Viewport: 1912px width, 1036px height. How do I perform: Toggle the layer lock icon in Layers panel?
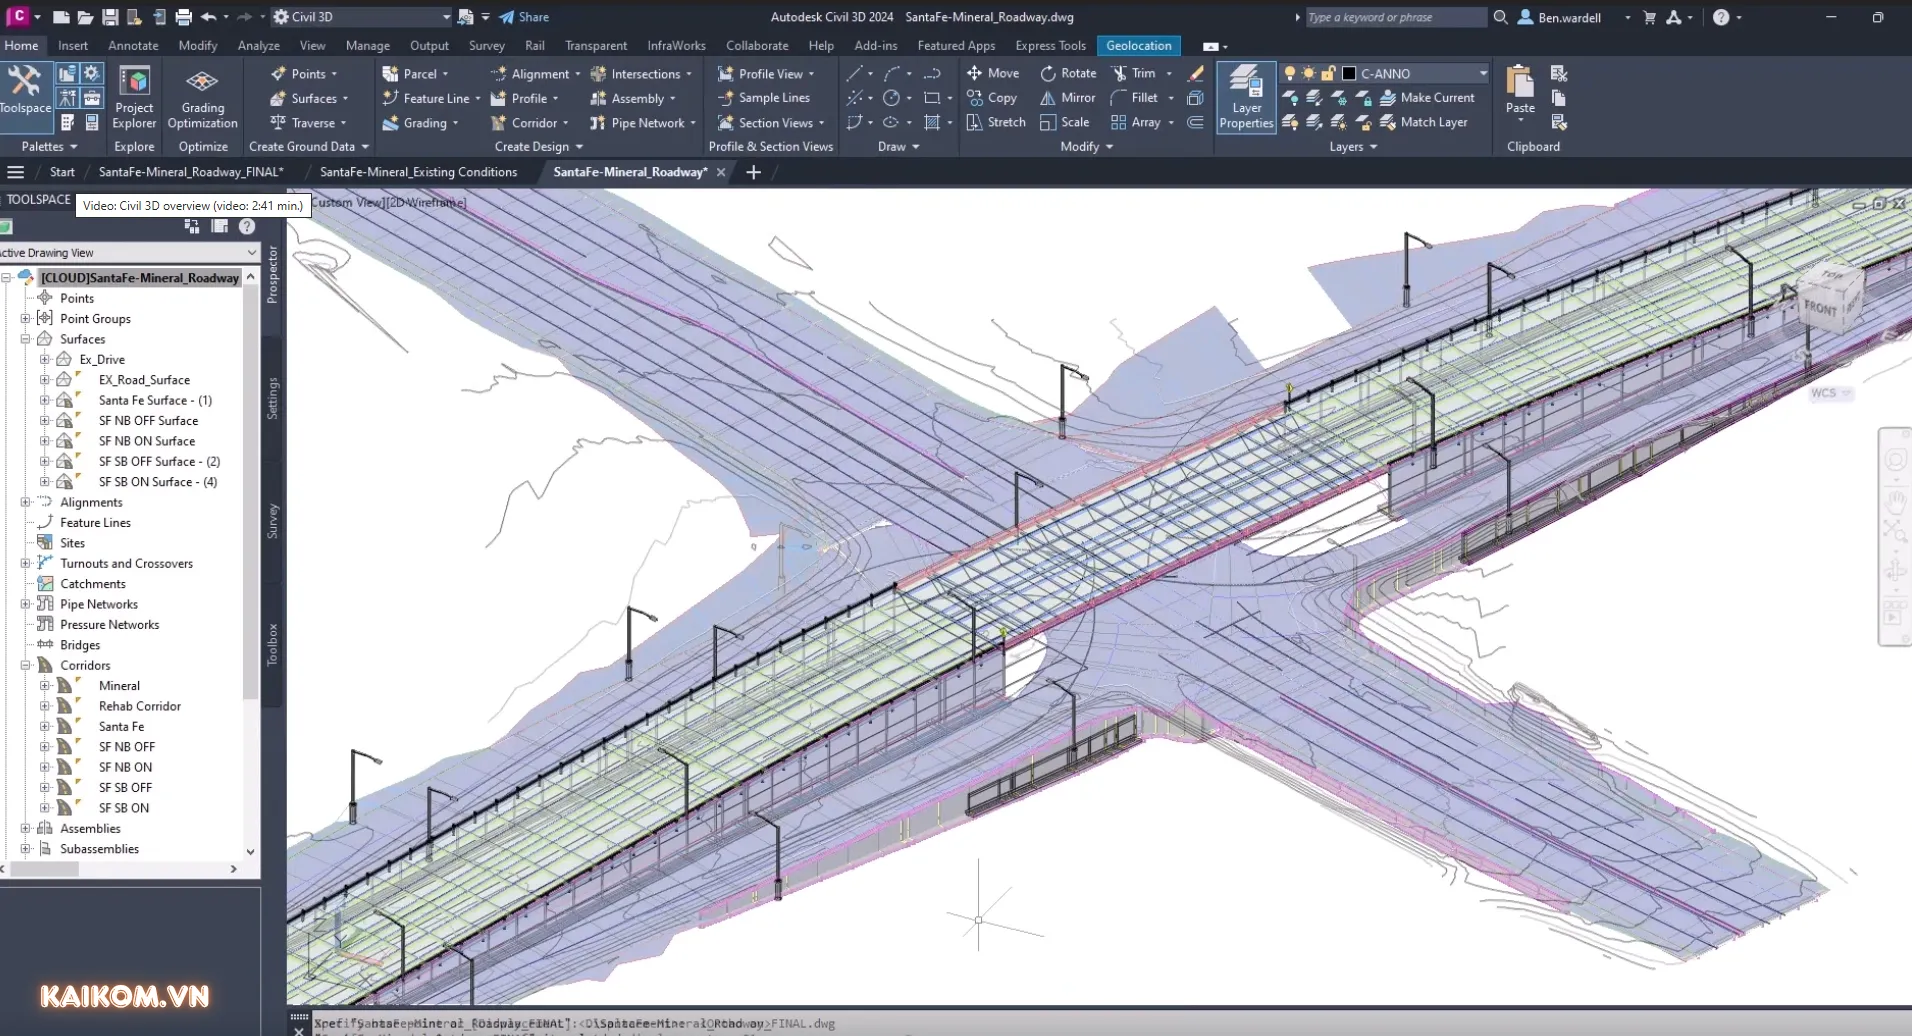coord(1329,73)
